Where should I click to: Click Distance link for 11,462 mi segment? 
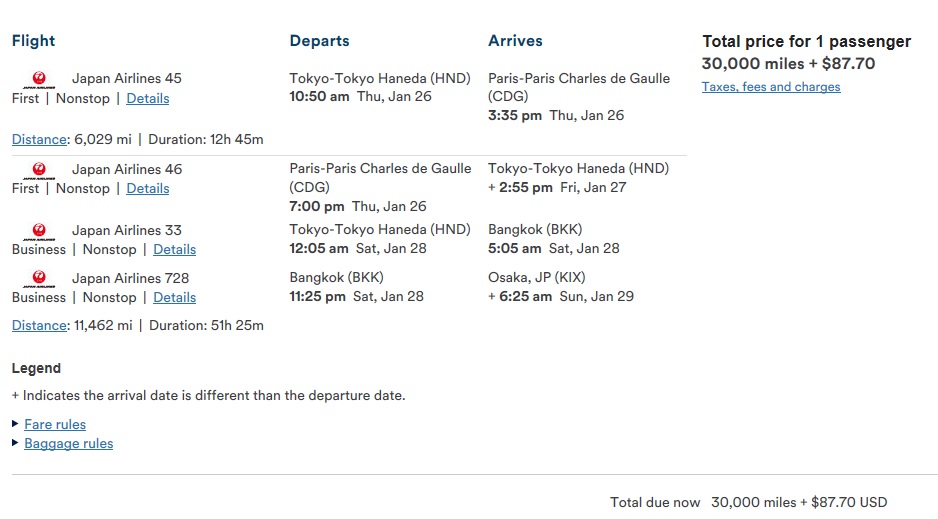(39, 325)
